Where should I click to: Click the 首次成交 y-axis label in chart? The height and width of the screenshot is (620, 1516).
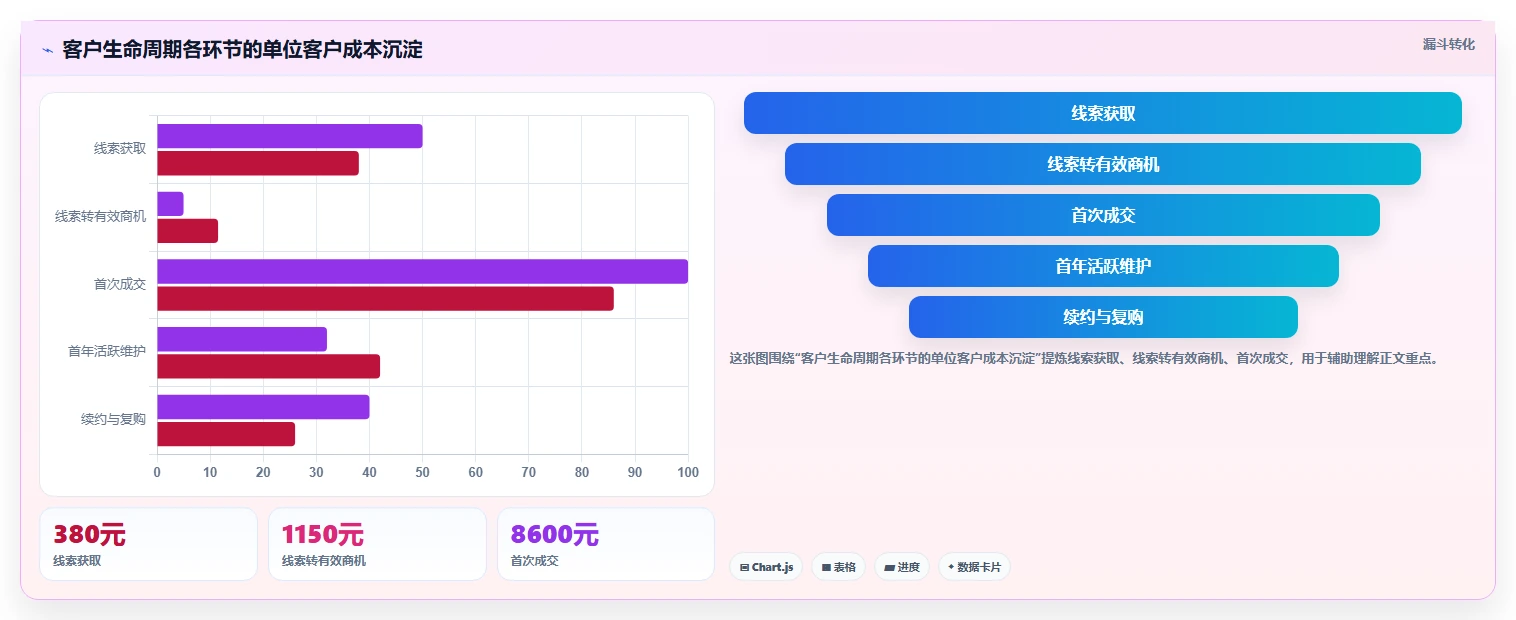[x=120, y=284]
